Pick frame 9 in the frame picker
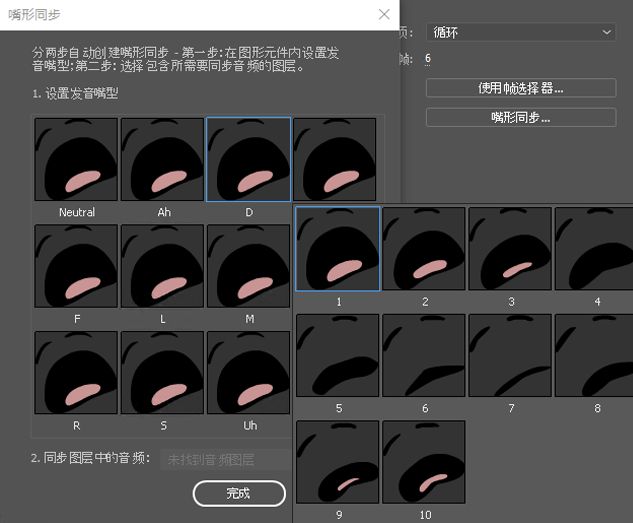This screenshot has height=523, width=633. [x=337, y=462]
